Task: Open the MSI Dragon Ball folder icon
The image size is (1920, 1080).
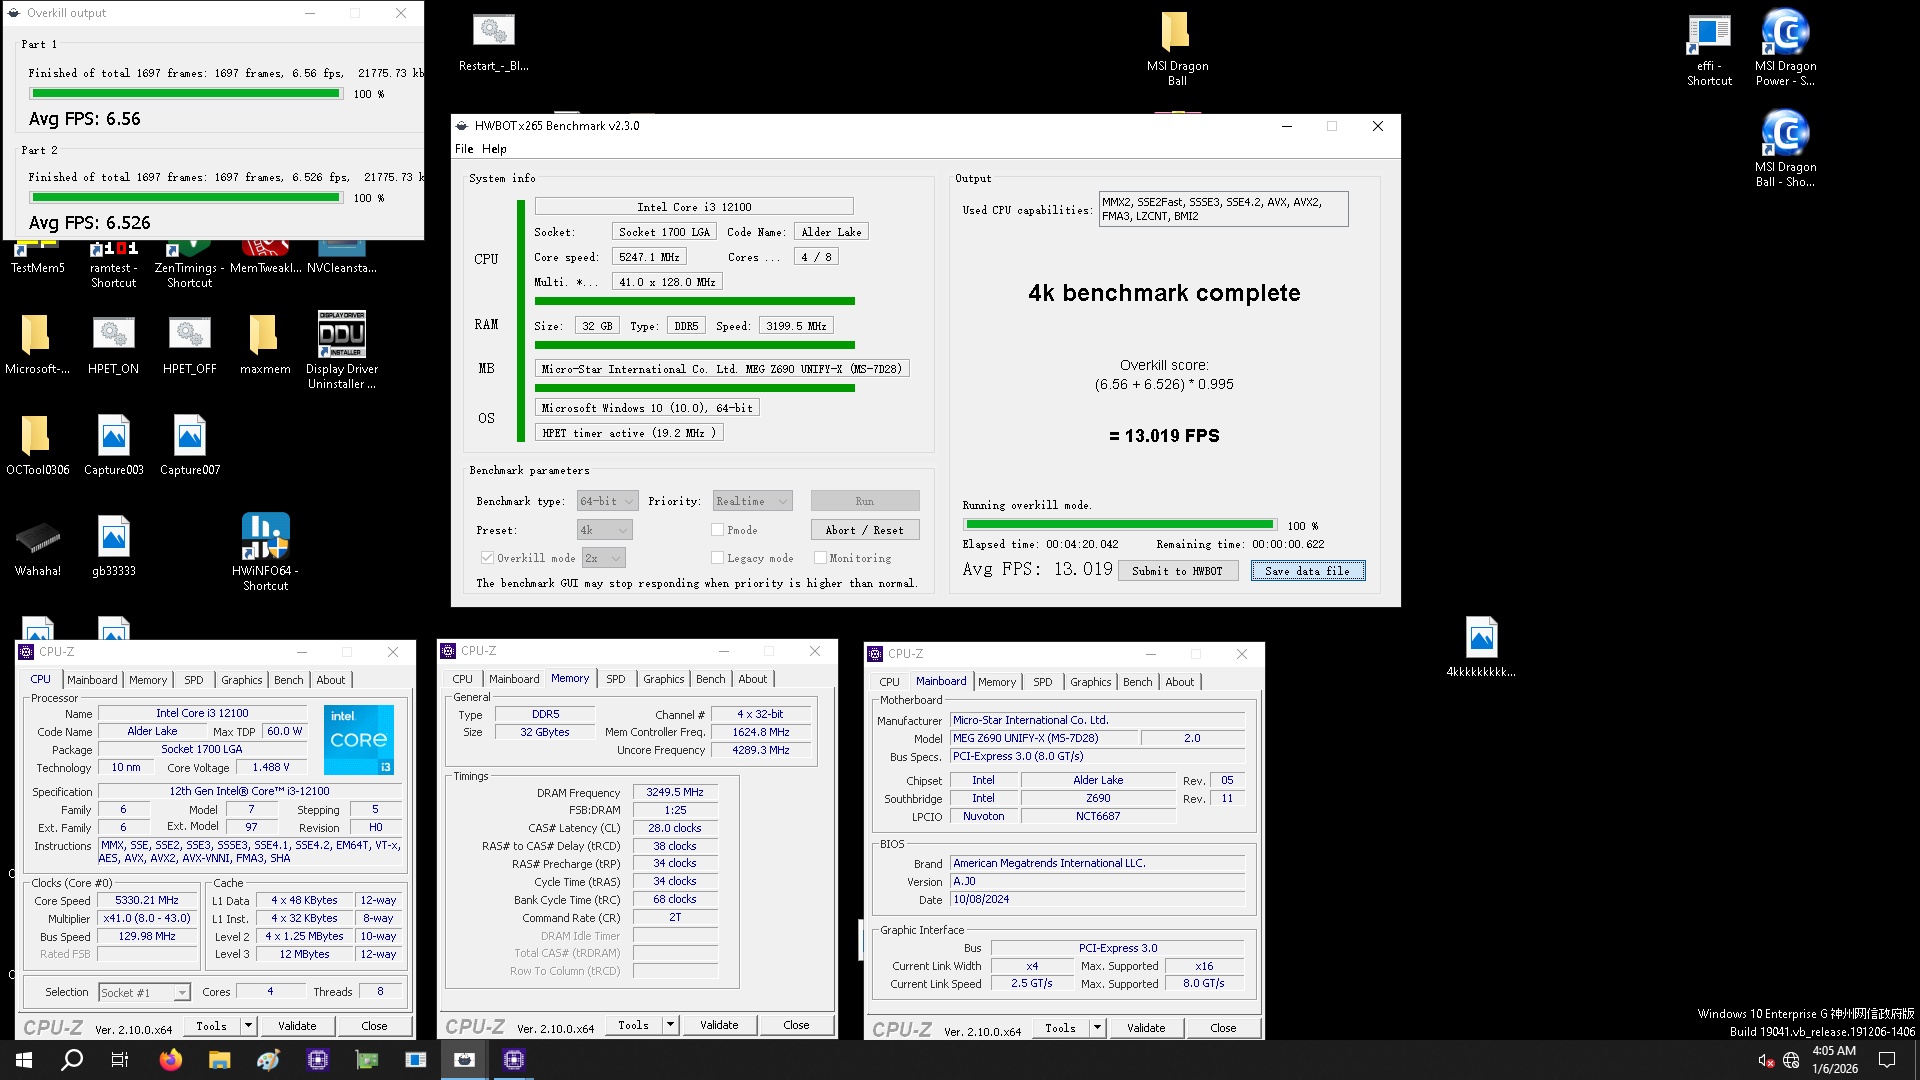Action: pos(1177,48)
